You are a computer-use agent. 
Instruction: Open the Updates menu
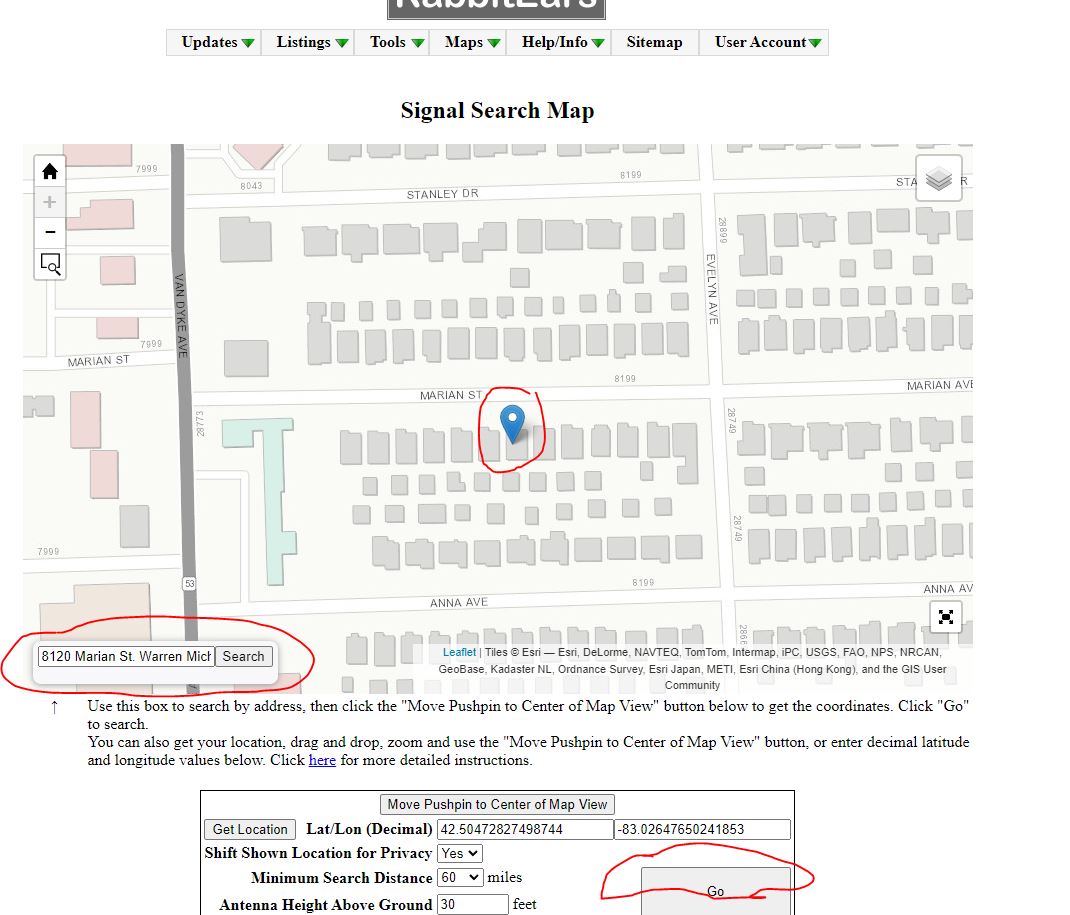coord(217,42)
